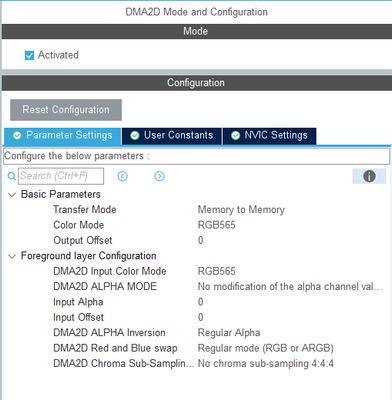This screenshot has width=392, height=400.
Task: Open DMA2D Input Color Mode value
Action: tap(217, 271)
